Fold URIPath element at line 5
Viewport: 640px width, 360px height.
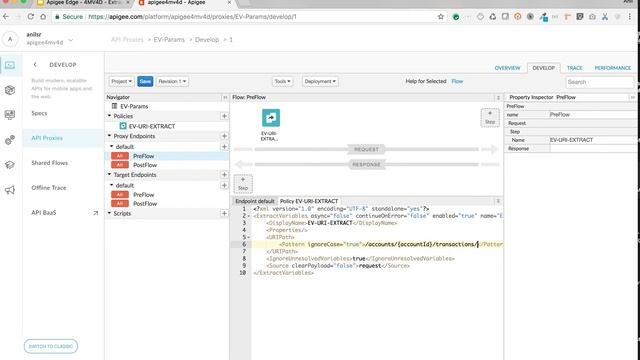coord(249,237)
